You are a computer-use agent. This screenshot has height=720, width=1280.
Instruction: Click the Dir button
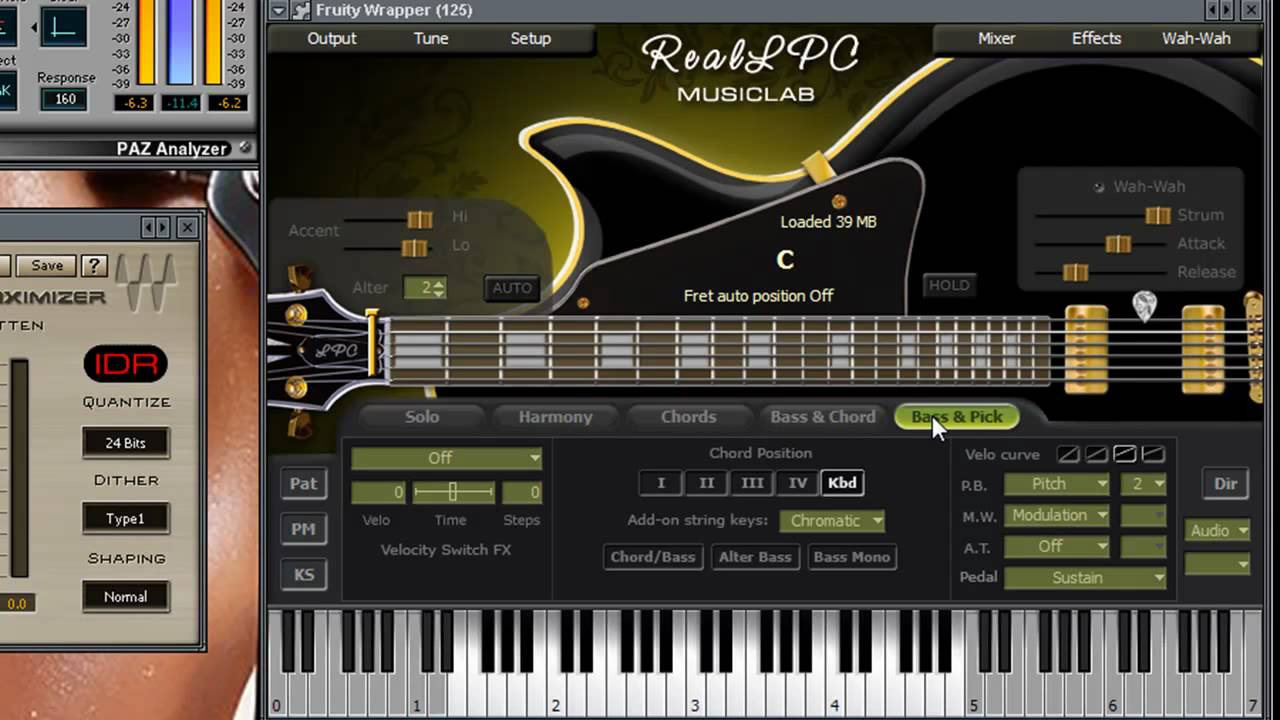1226,483
